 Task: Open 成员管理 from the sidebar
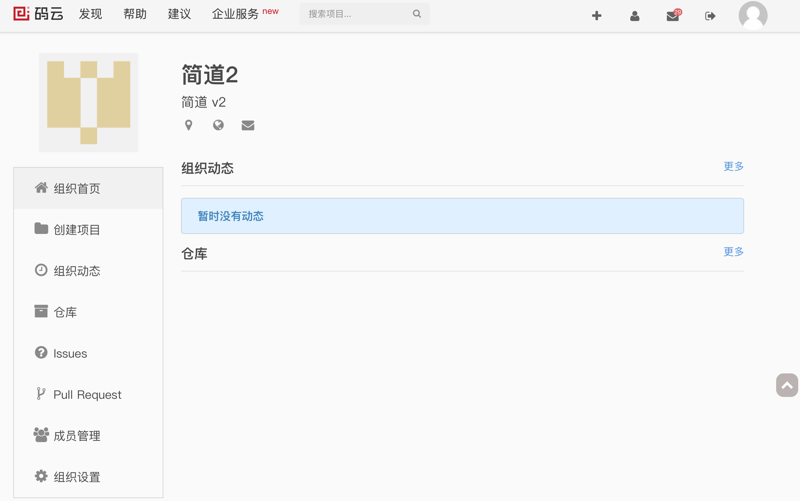(x=88, y=436)
